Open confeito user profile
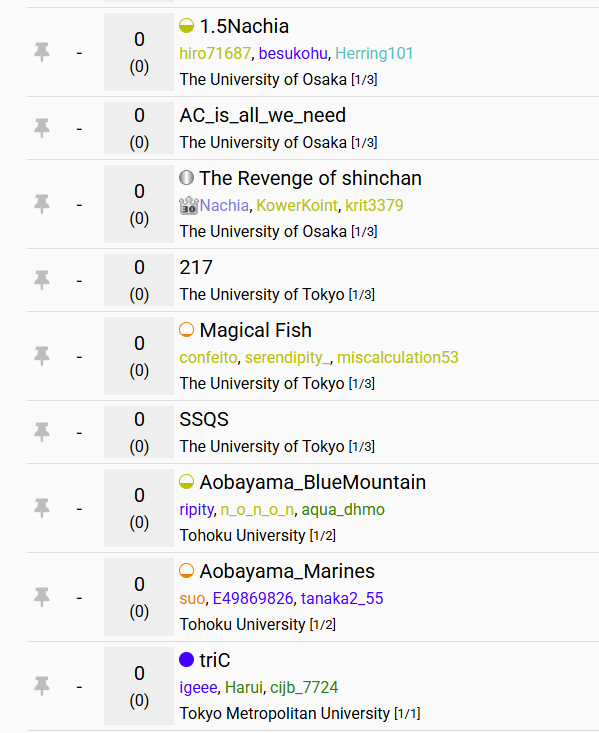This screenshot has width=599, height=733. [209, 357]
